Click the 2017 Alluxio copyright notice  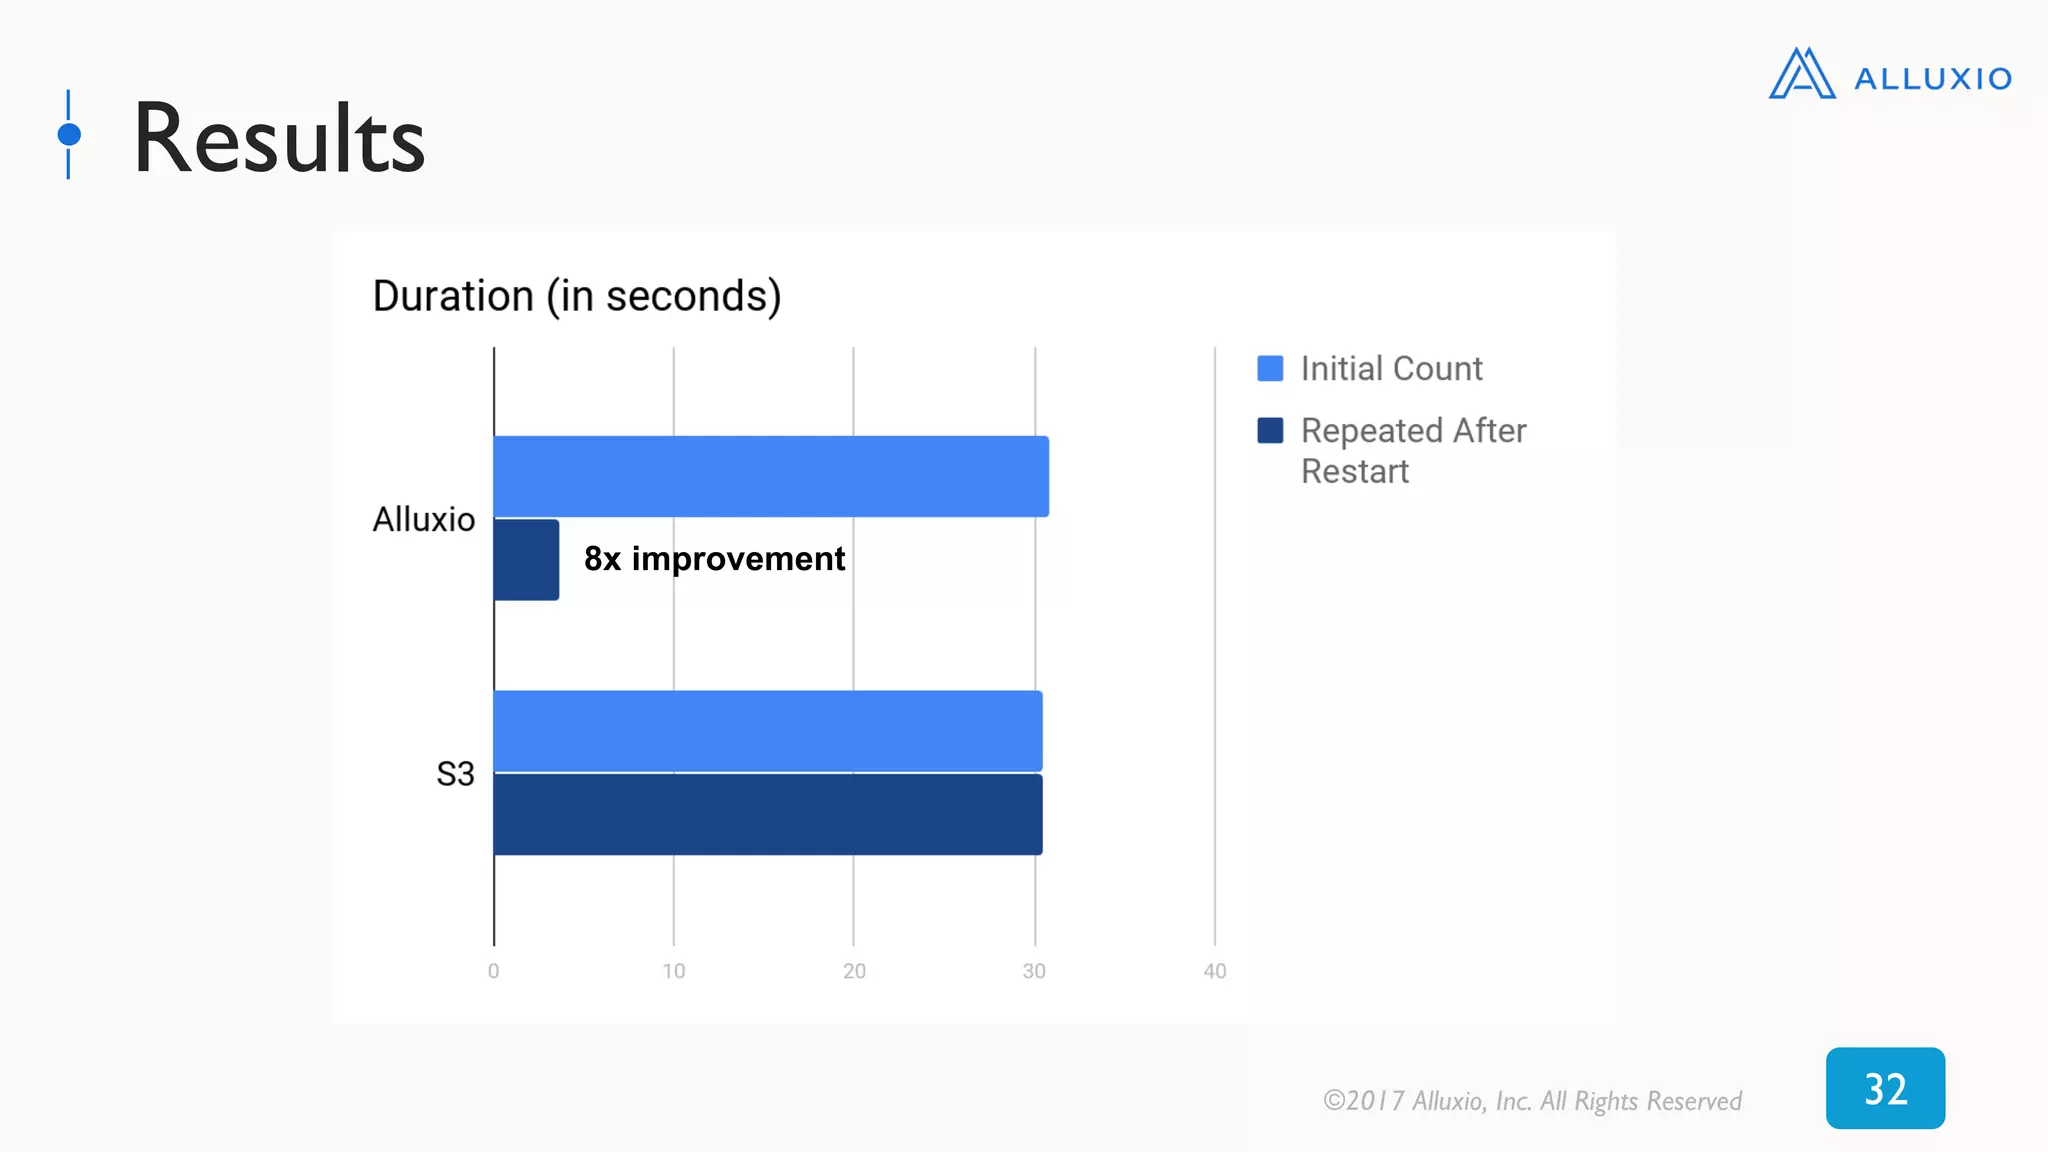point(1532,1101)
